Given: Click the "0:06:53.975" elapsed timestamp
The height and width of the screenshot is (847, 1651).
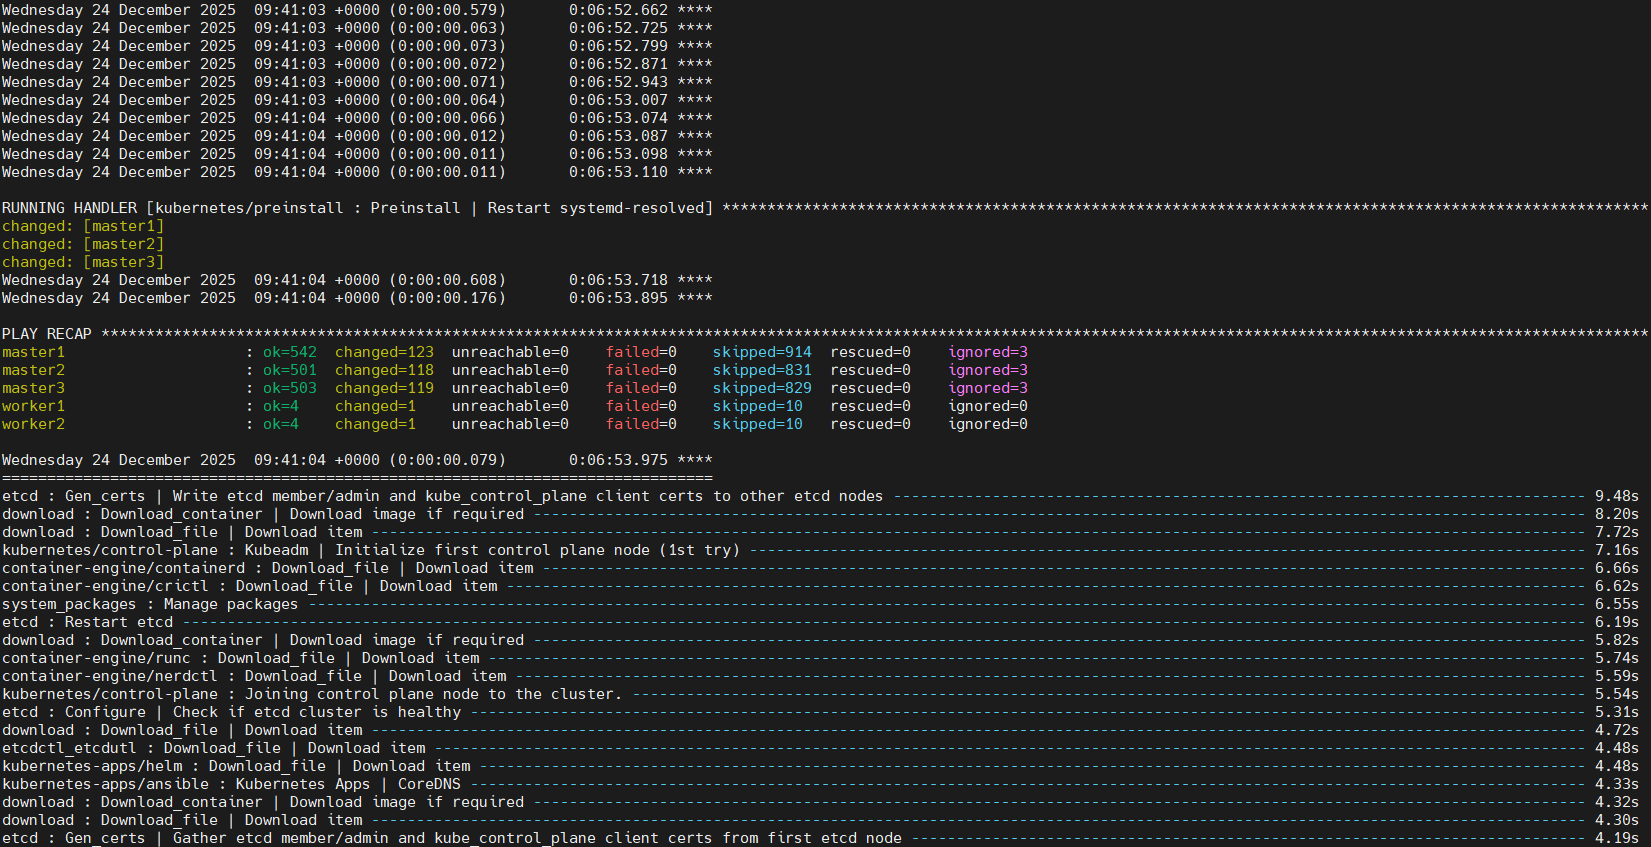Looking at the screenshot, I should click(618, 460).
